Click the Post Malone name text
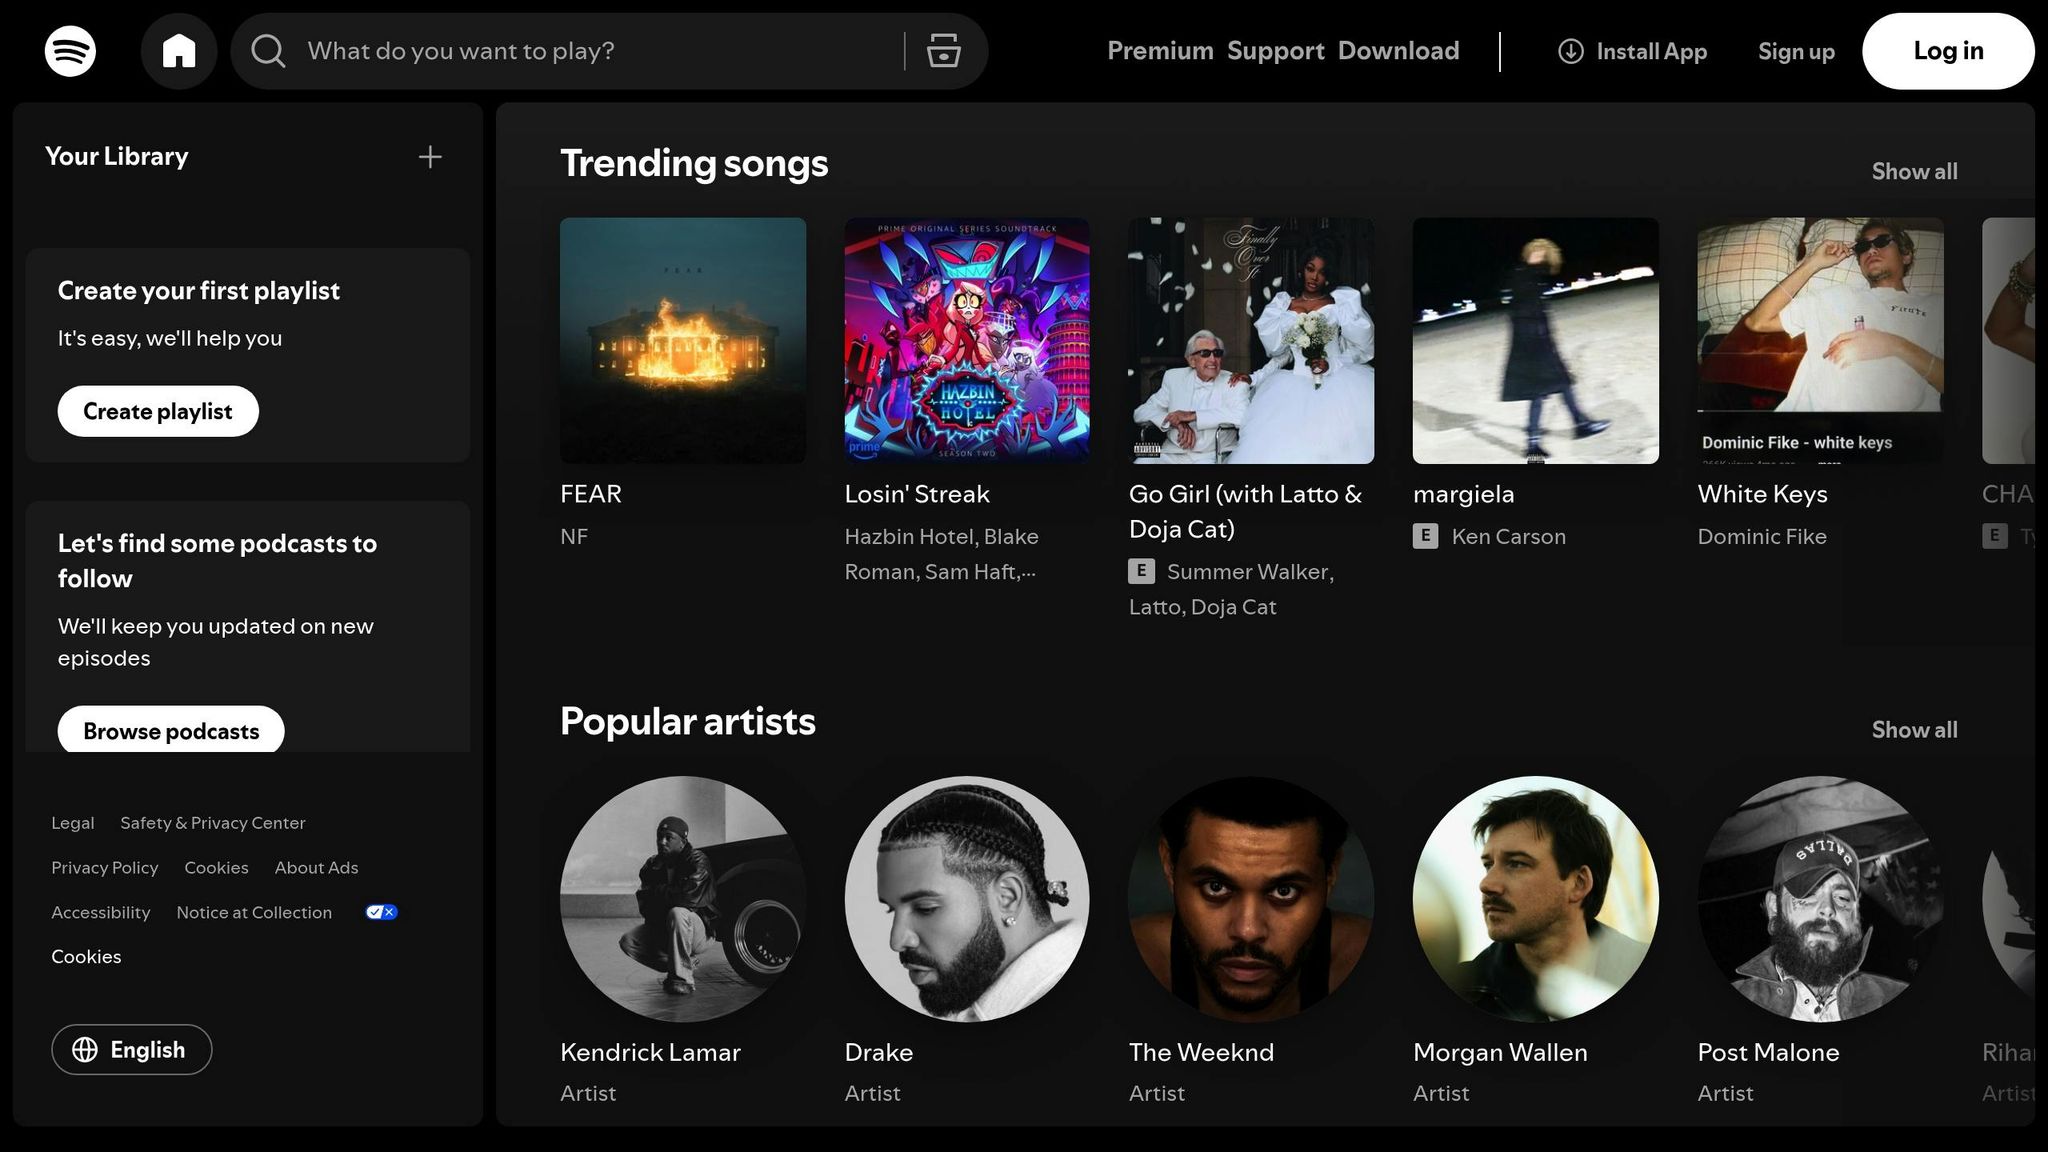The image size is (2048, 1152). [1768, 1052]
